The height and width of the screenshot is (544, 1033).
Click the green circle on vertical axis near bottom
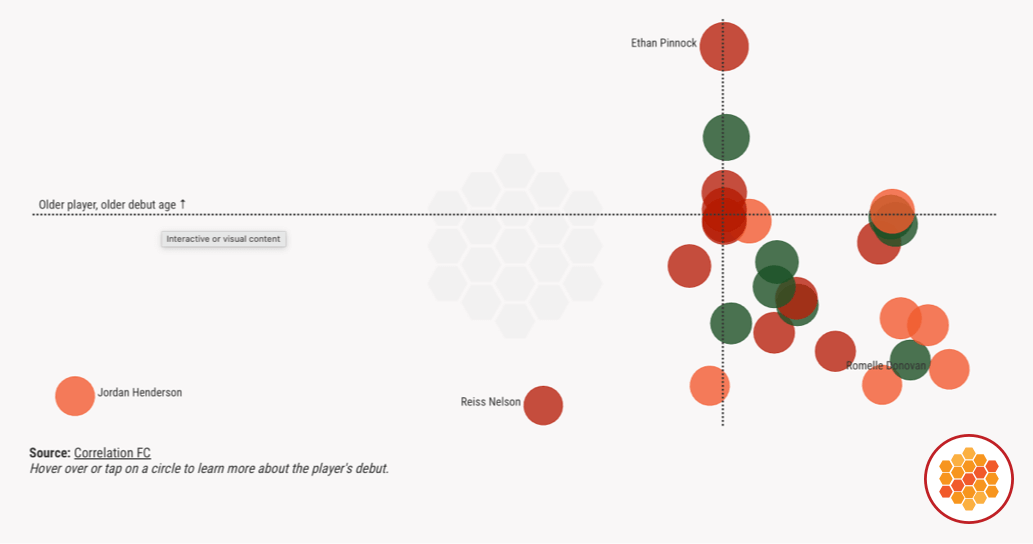(731, 323)
